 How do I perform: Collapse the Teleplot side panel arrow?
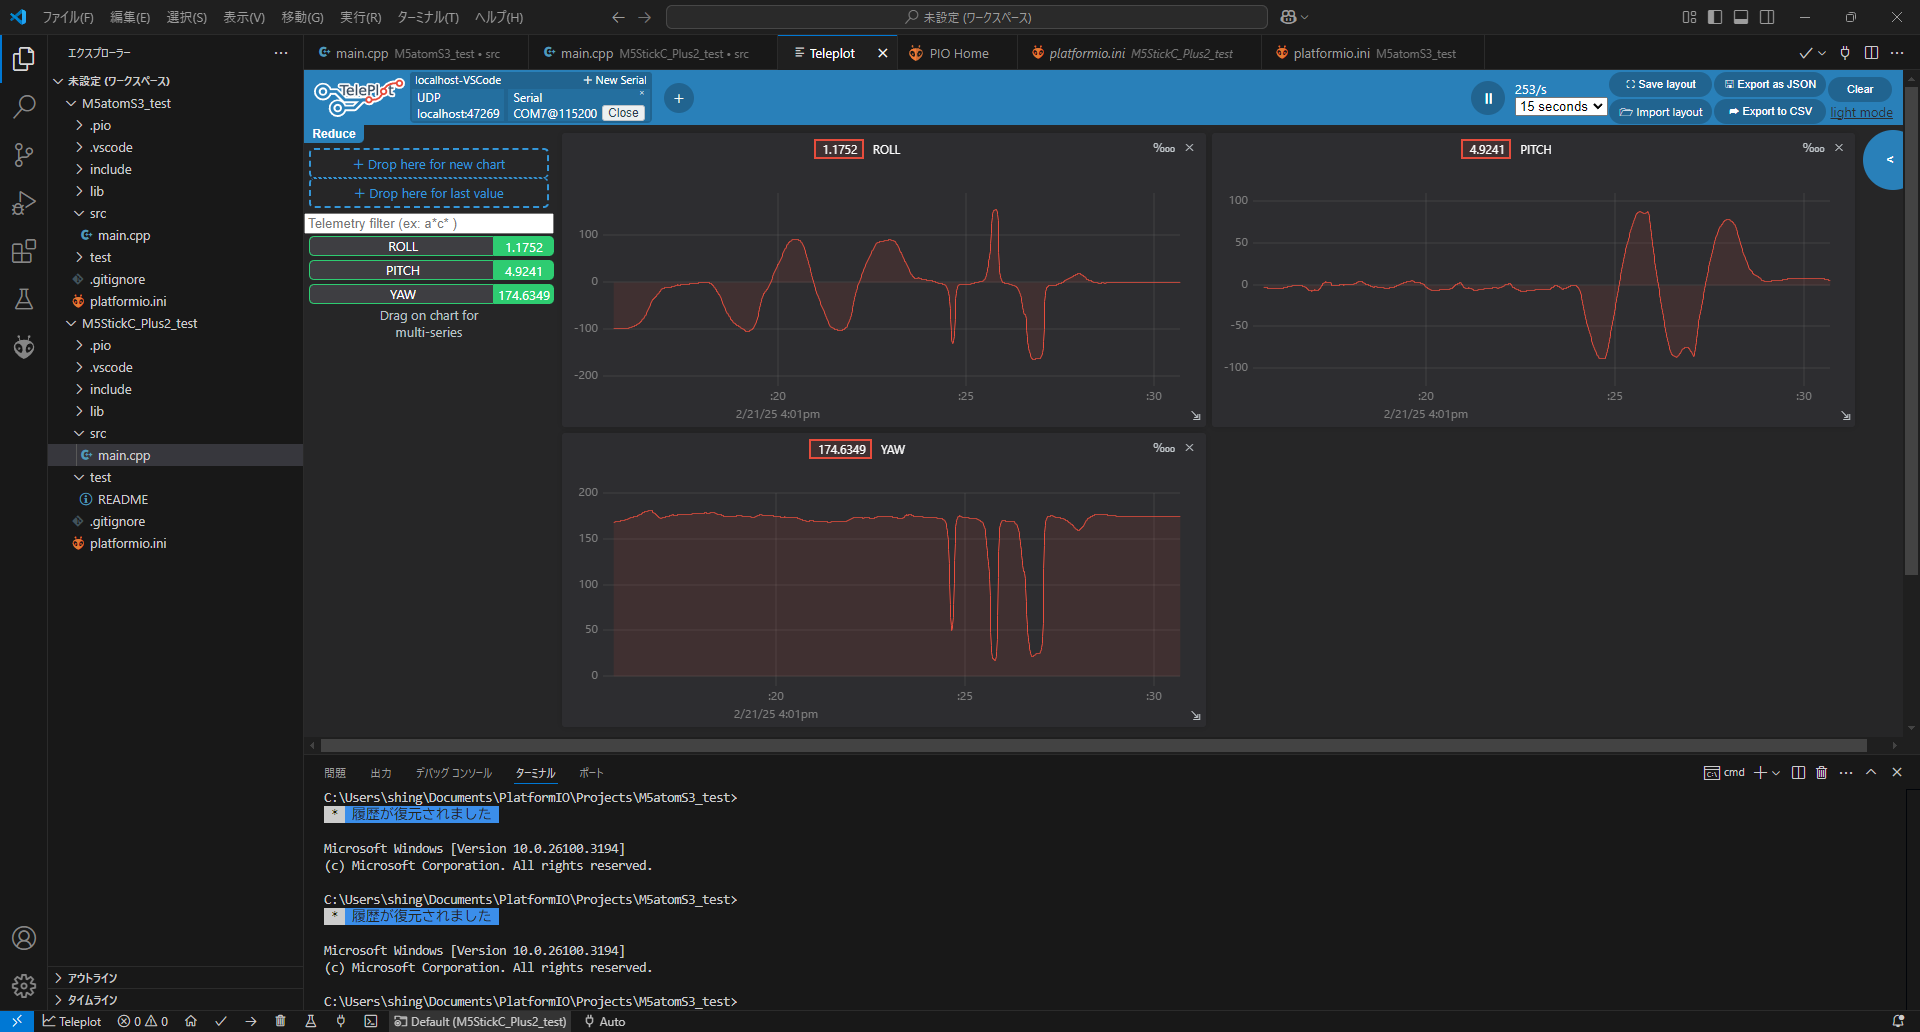pos(1888,160)
